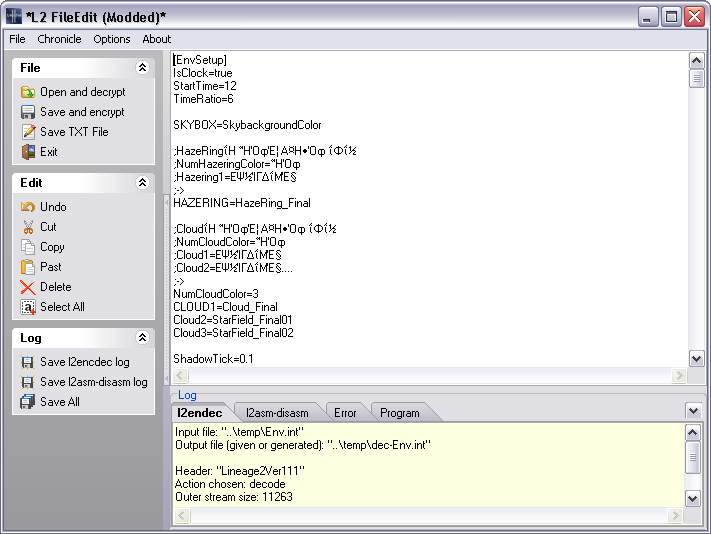Click the Save and encrypt disk icon
Screen dimensions: 711x534
(x=28, y=112)
